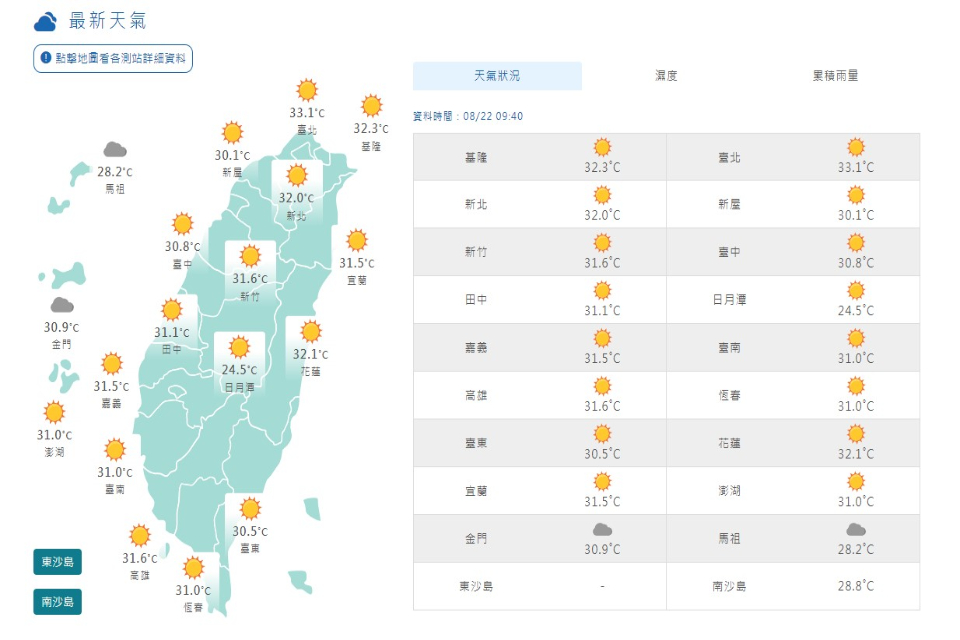
Task: Click the sun icon for 恆春 on map
Action: (193, 568)
